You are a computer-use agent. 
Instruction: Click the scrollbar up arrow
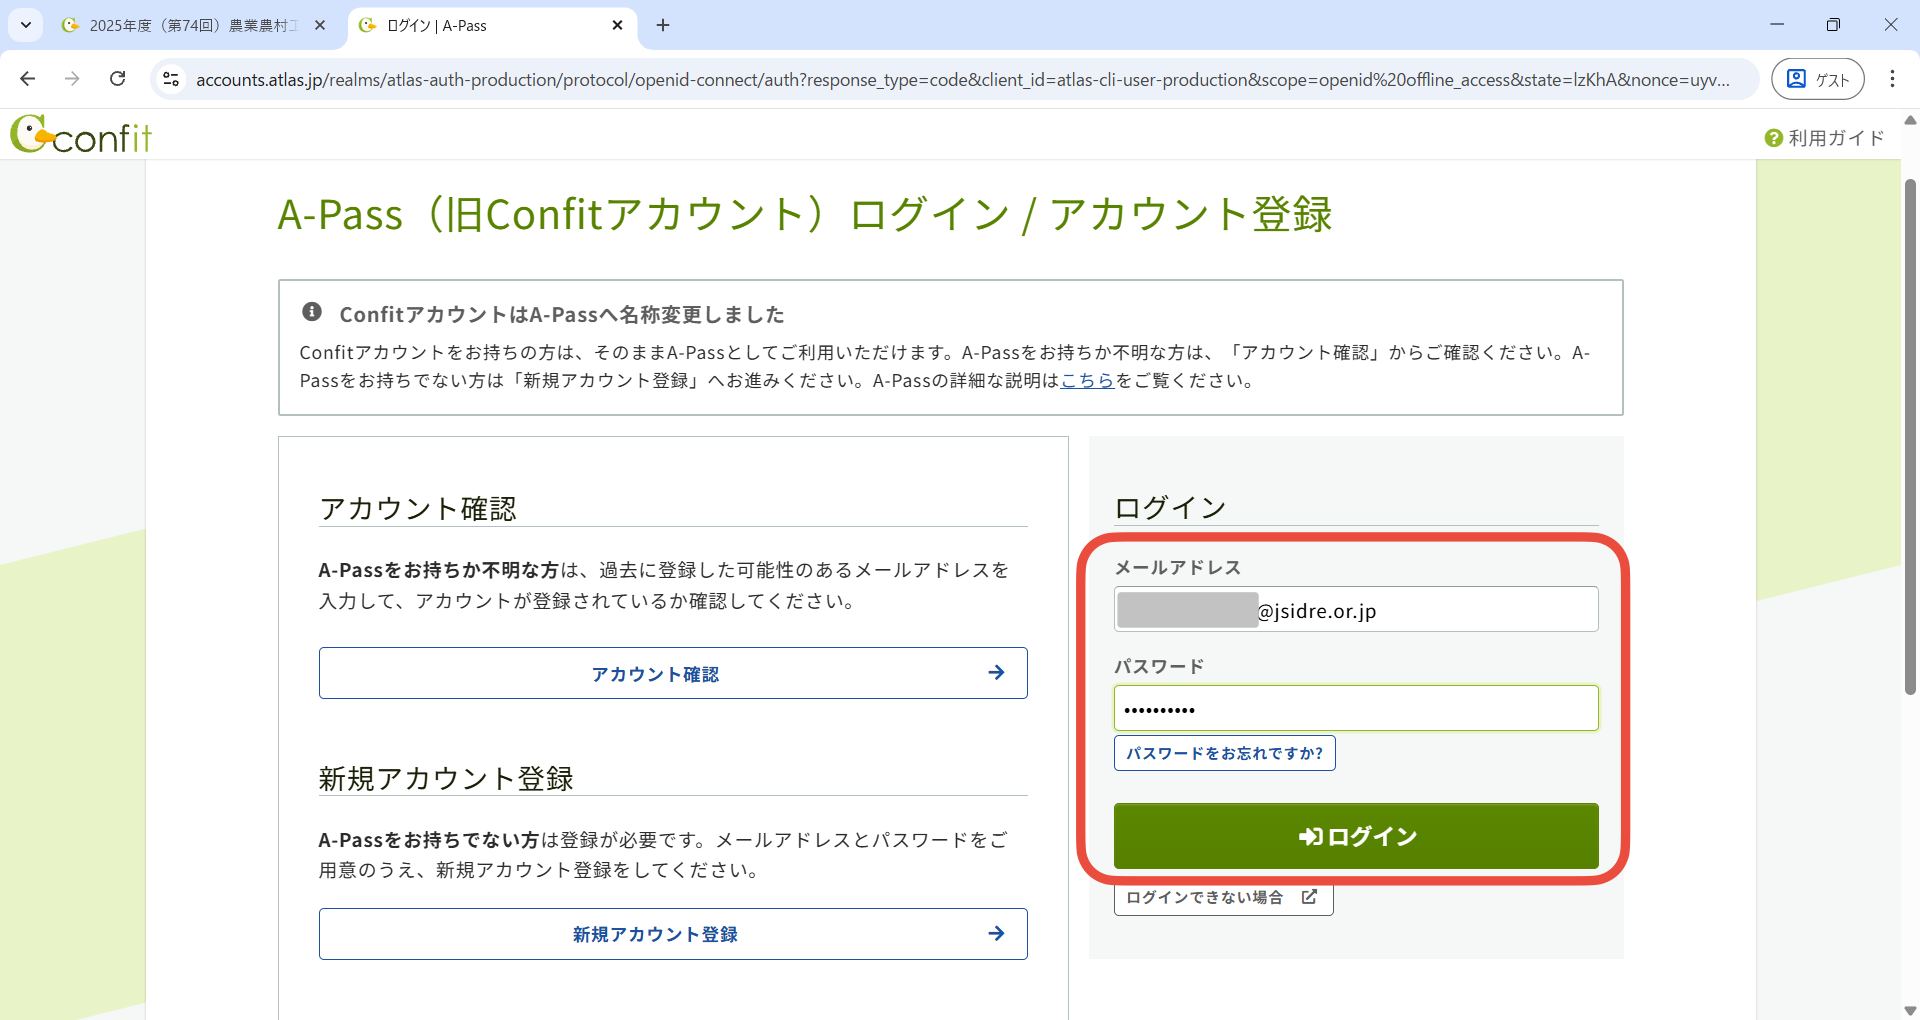pyautogui.click(x=1910, y=120)
